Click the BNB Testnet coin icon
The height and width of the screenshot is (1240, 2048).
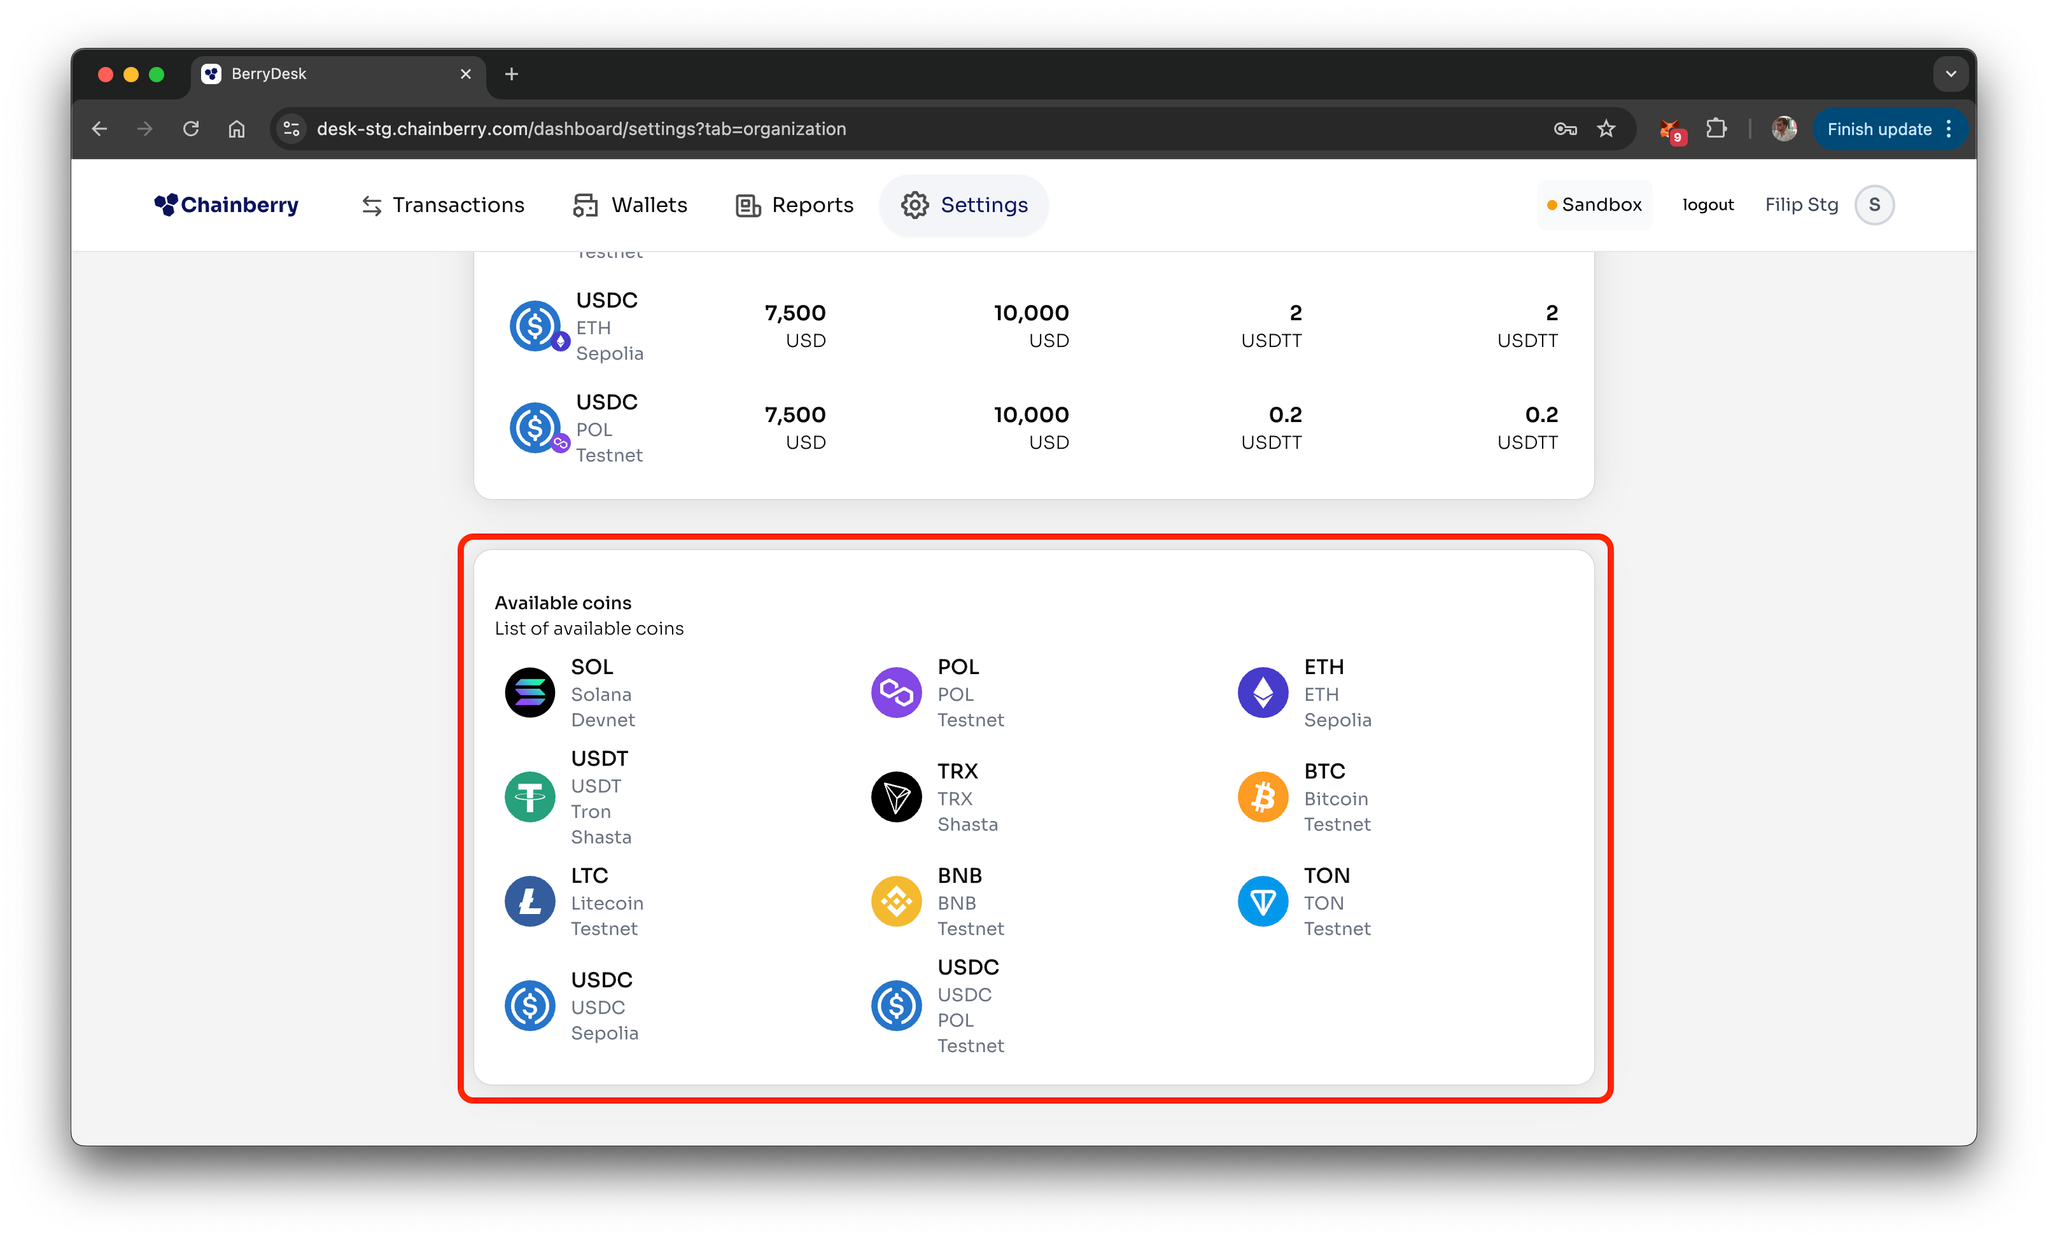tap(896, 901)
